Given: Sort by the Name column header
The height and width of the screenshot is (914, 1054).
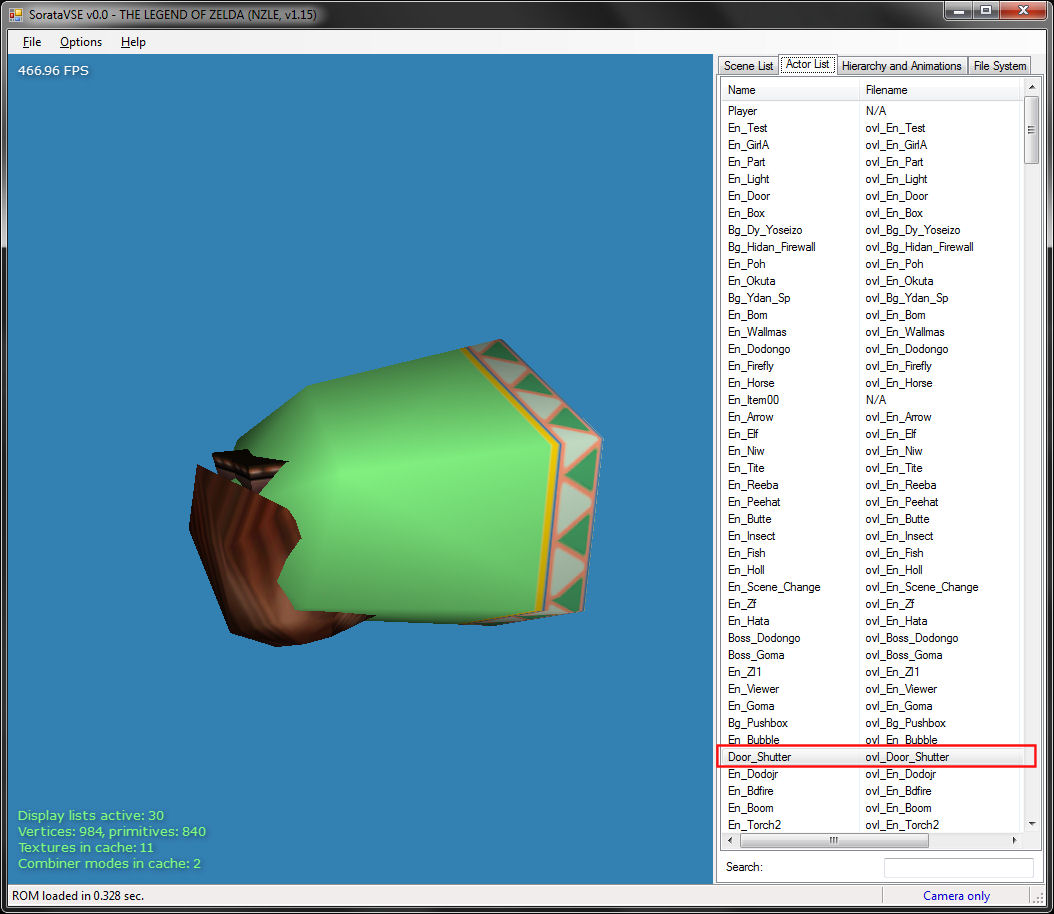Looking at the screenshot, I should [790, 90].
